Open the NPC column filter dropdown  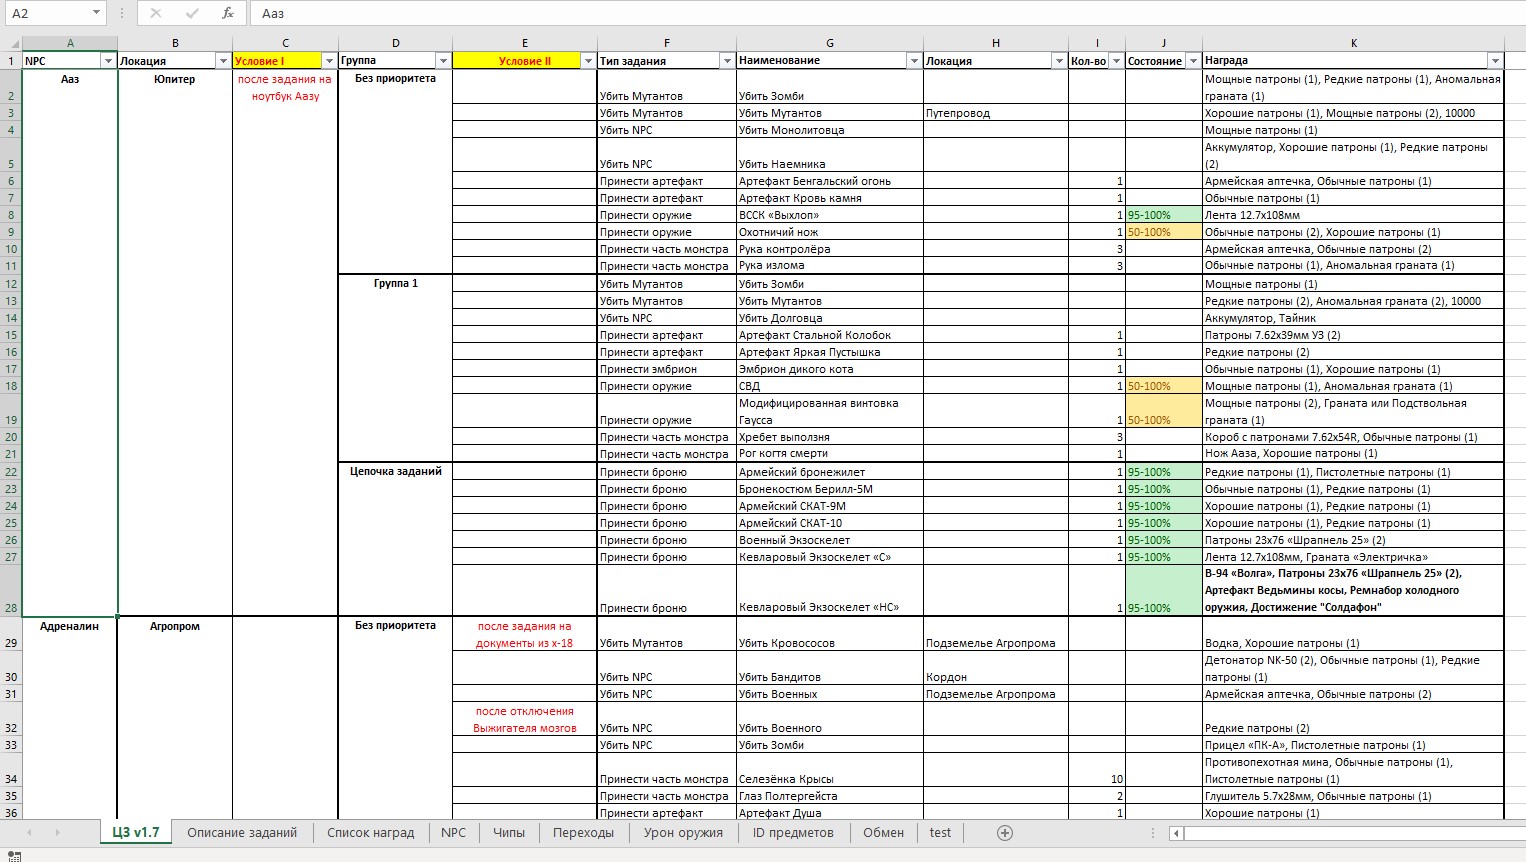[x=108, y=61]
